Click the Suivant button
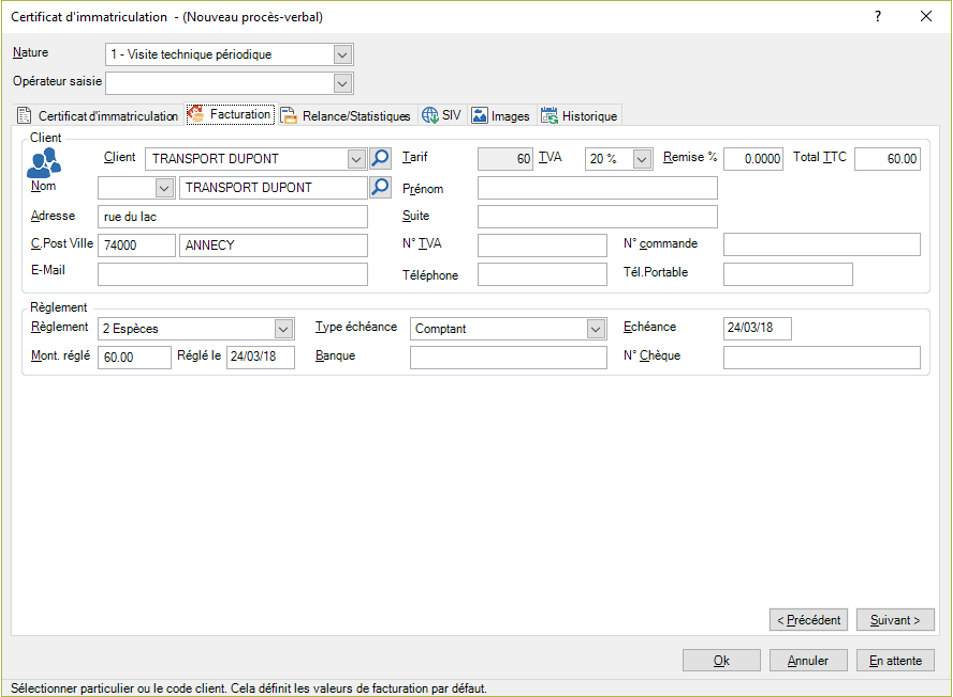Screen dimensions: 953x697 [x=894, y=619]
